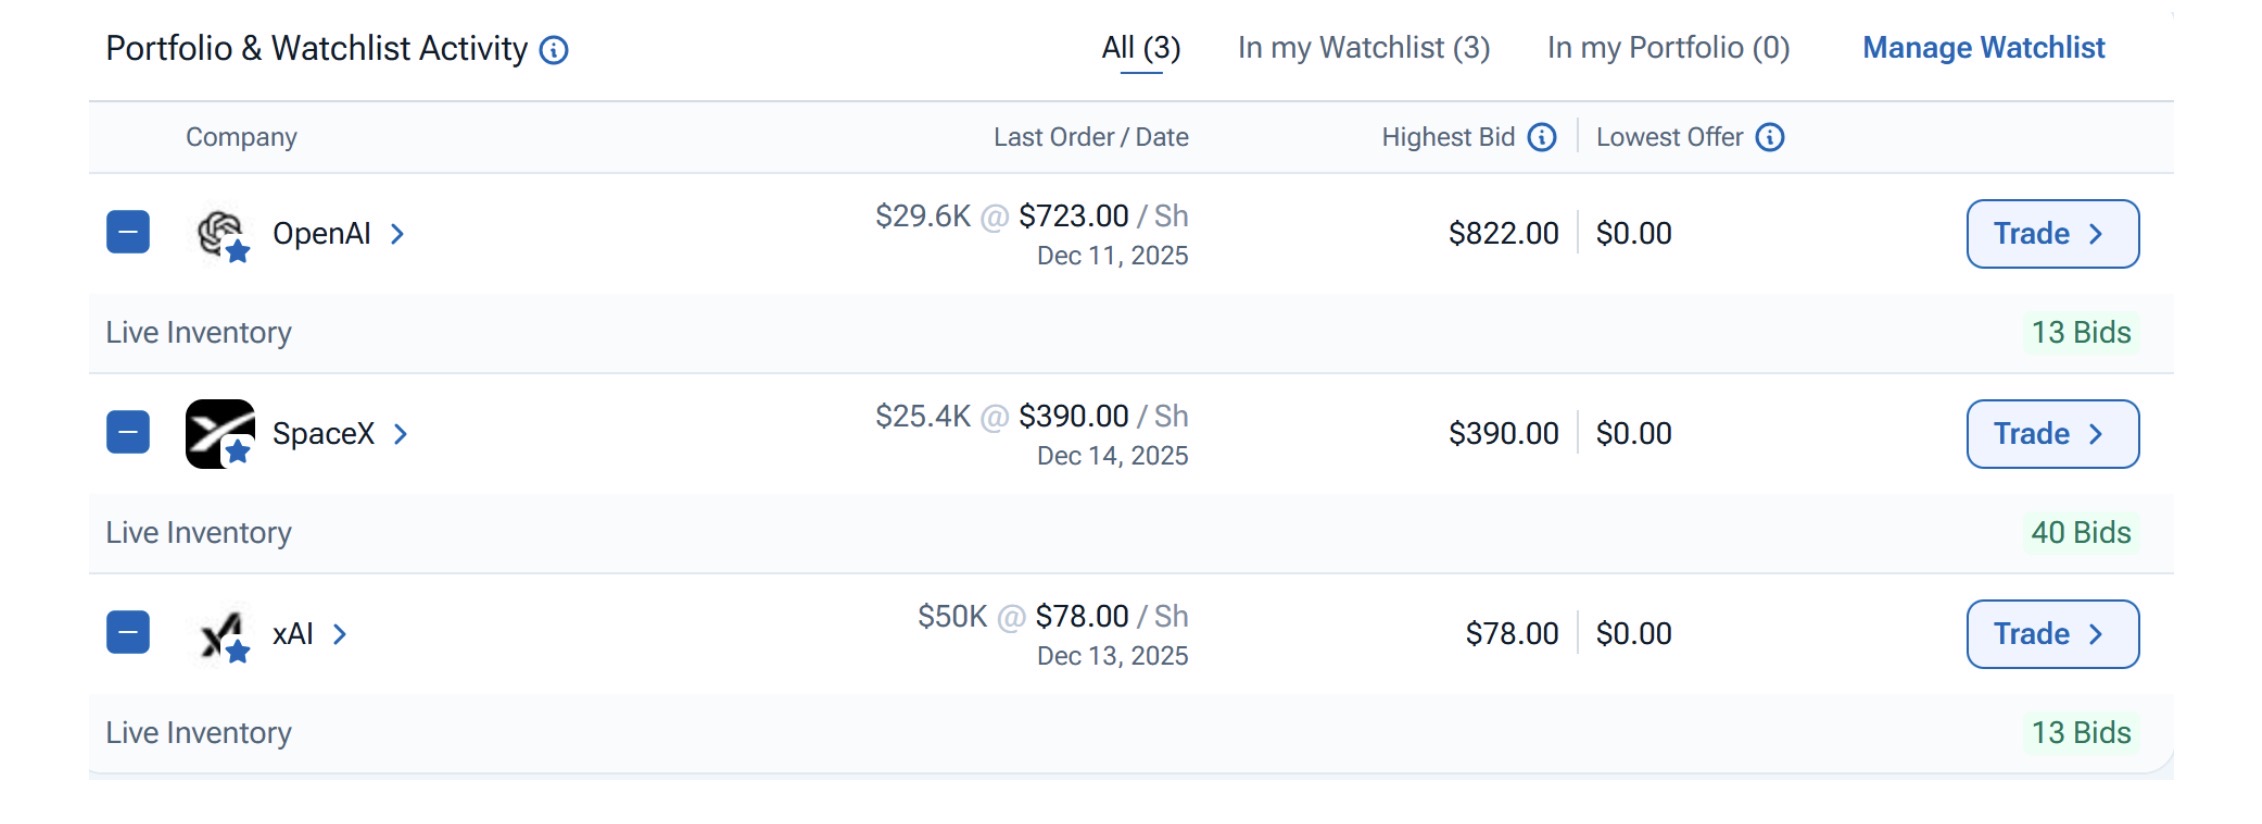
Task: Open SpaceX details via chevron arrow
Action: click(x=400, y=434)
